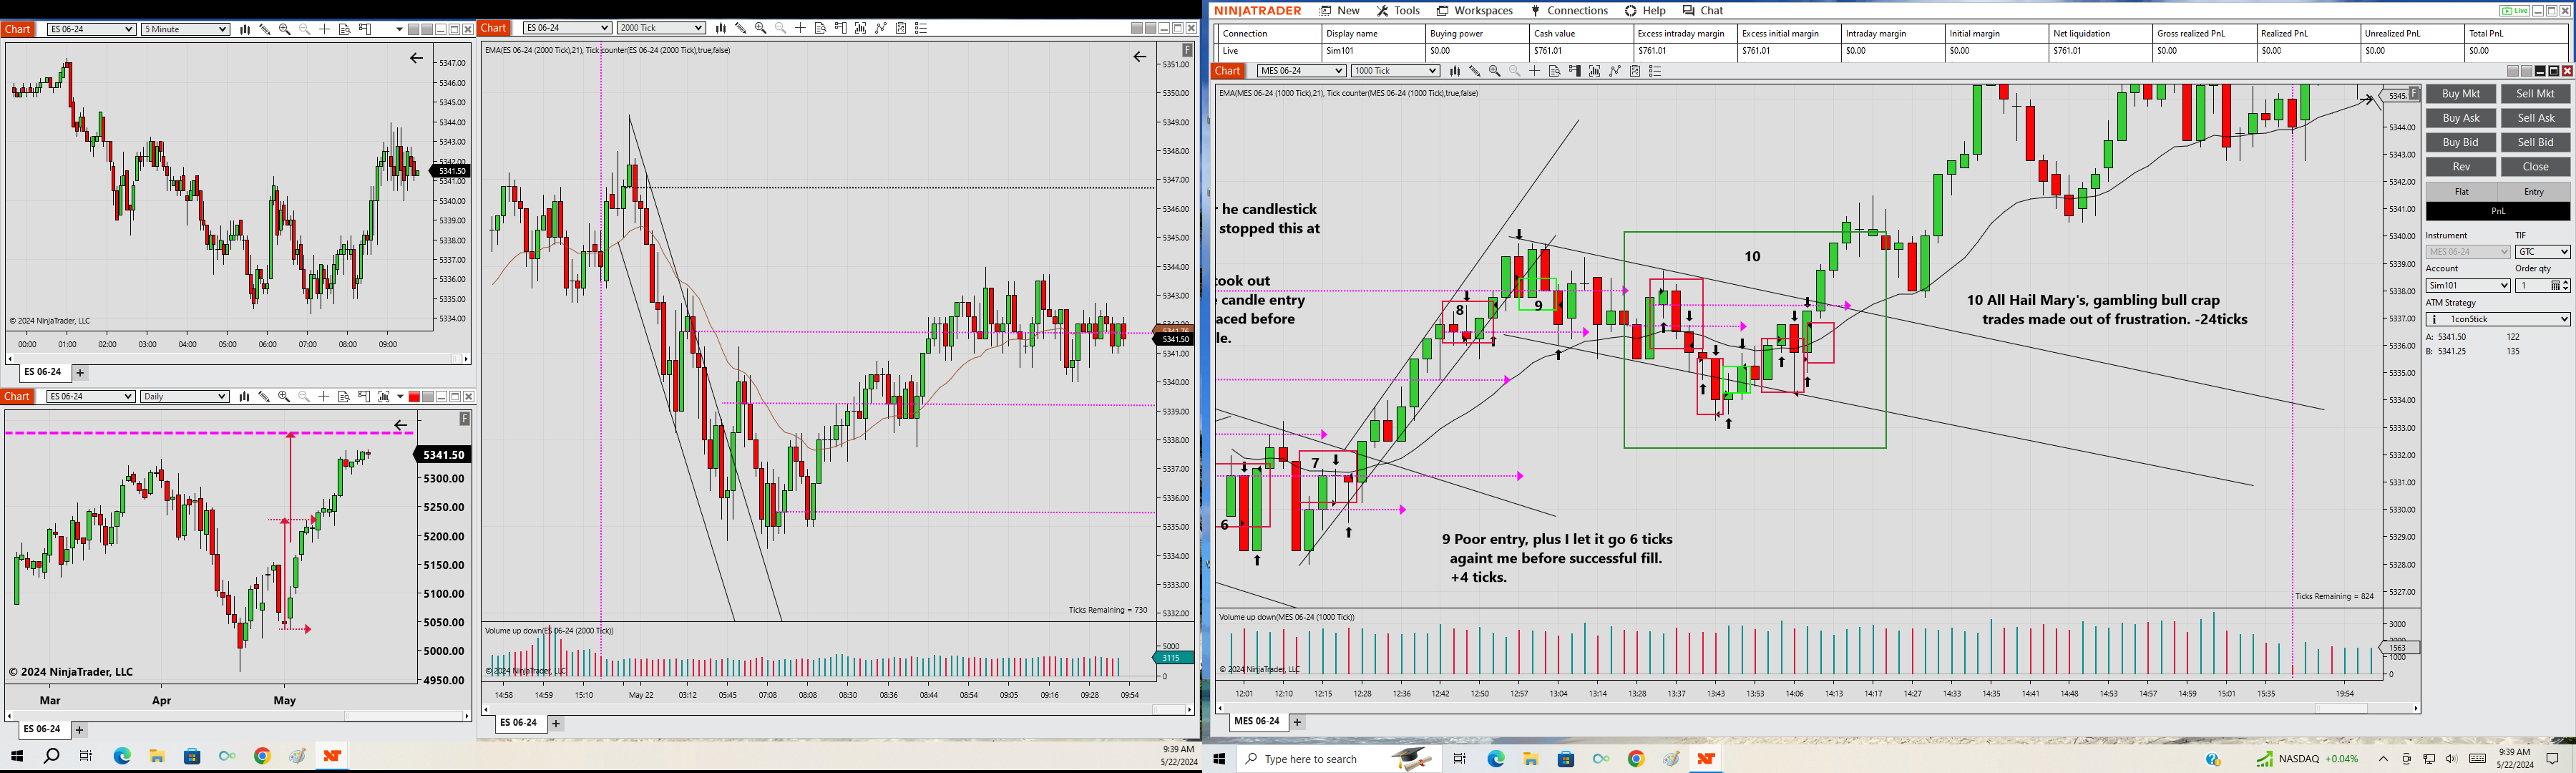2576x773 pixels.
Task: Open strategies icon in MES chart toolbar
Action: [1615, 71]
